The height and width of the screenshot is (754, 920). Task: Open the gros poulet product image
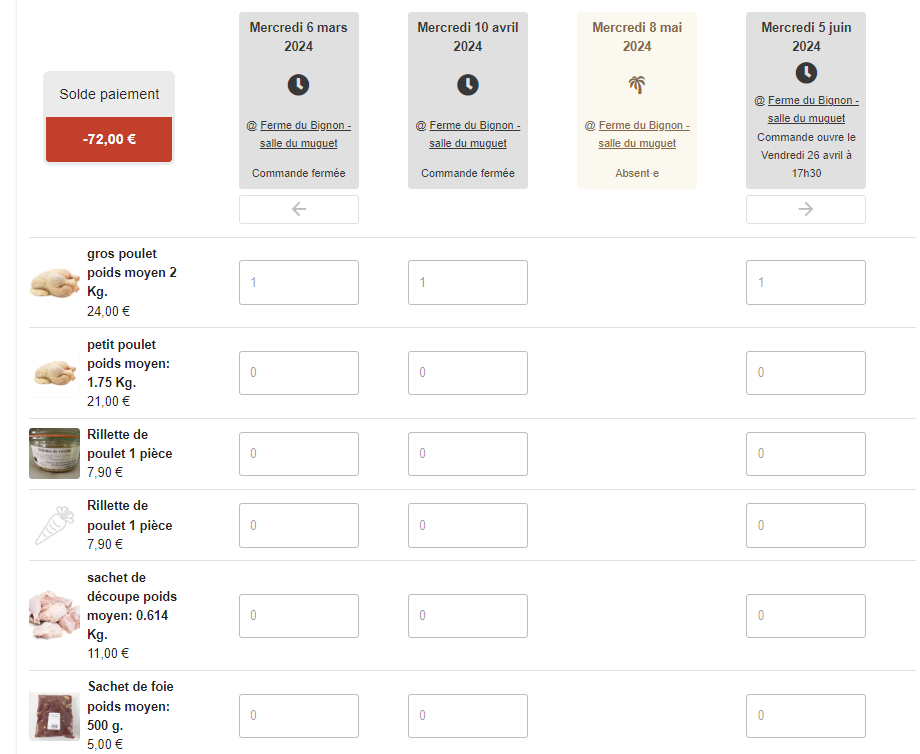54,282
